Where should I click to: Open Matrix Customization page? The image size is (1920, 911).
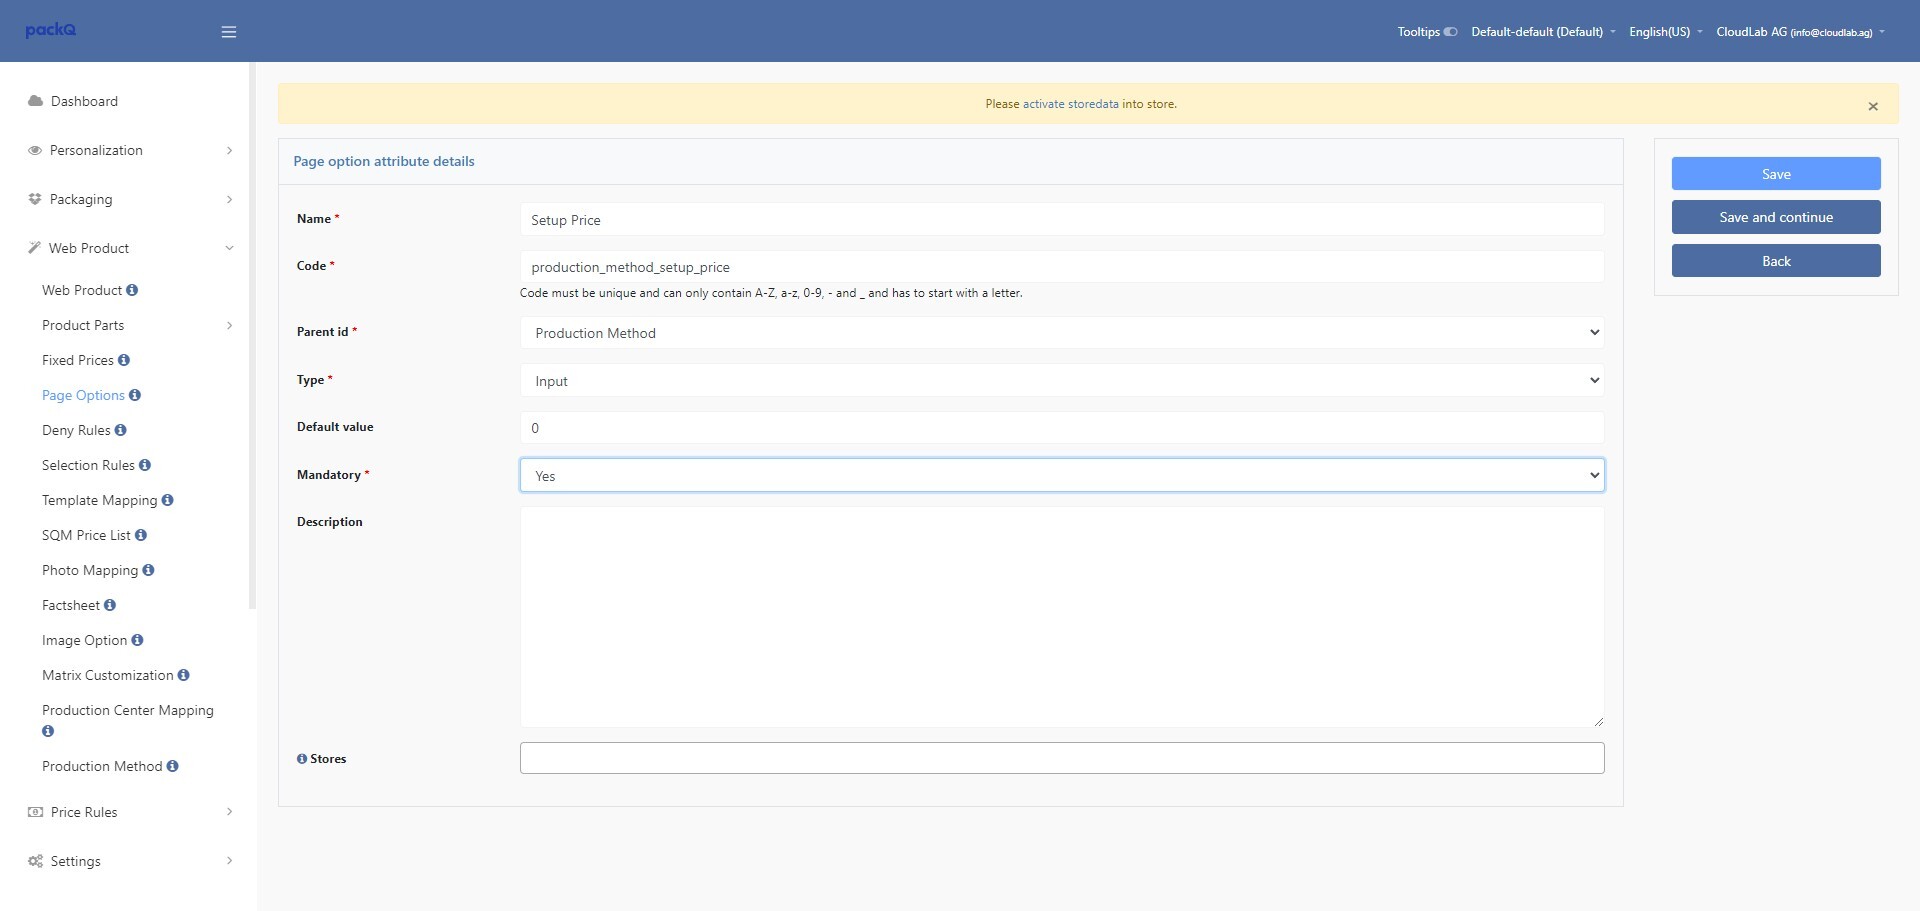point(108,675)
